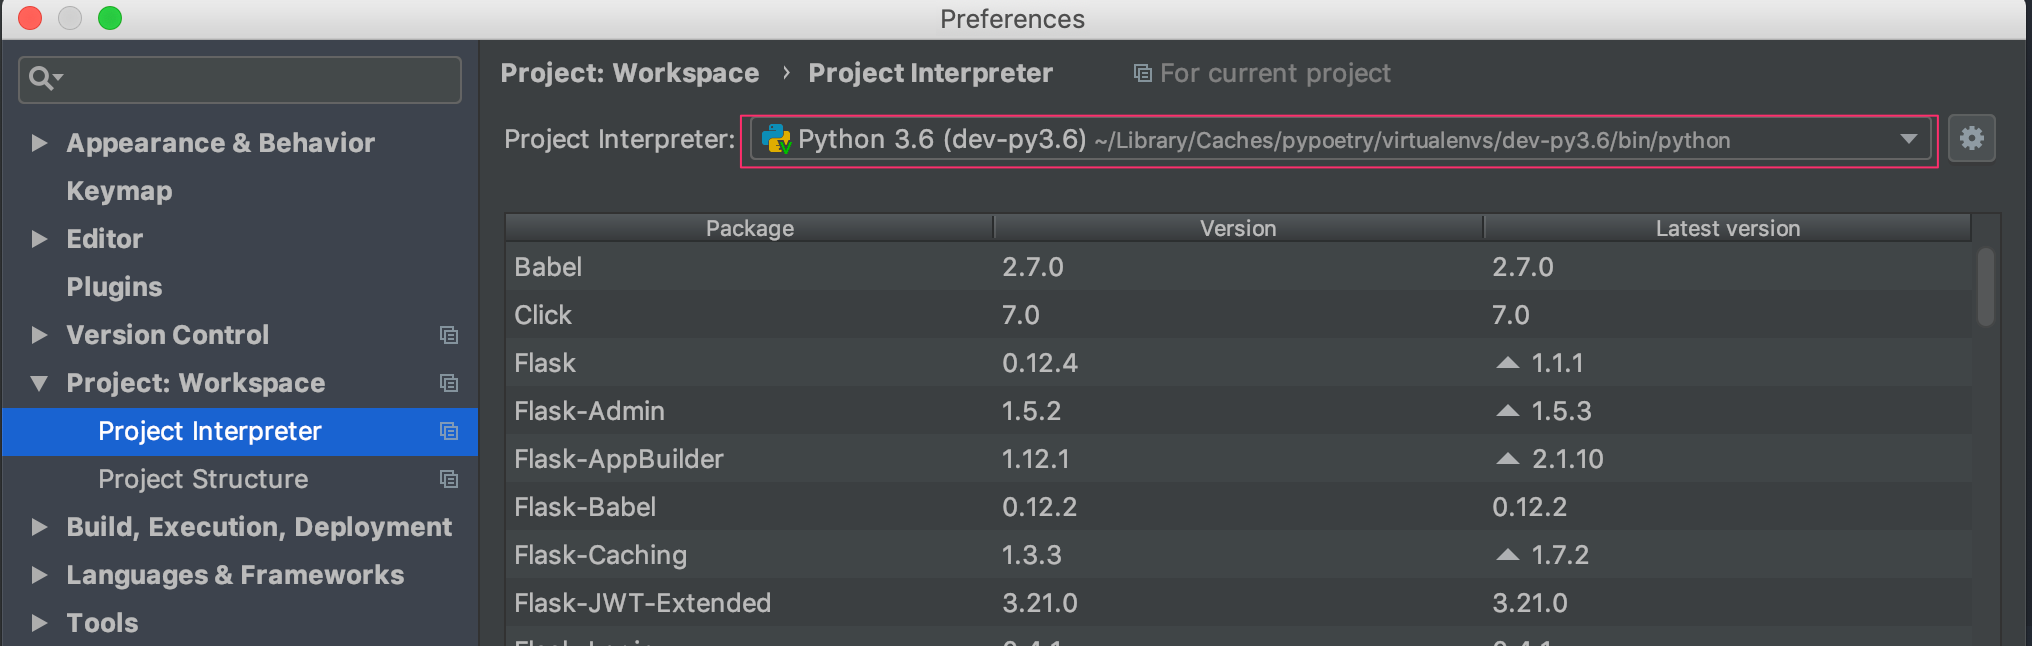Click the Project Interpreter field label
This screenshot has height=646, width=2032.
tap(620, 139)
